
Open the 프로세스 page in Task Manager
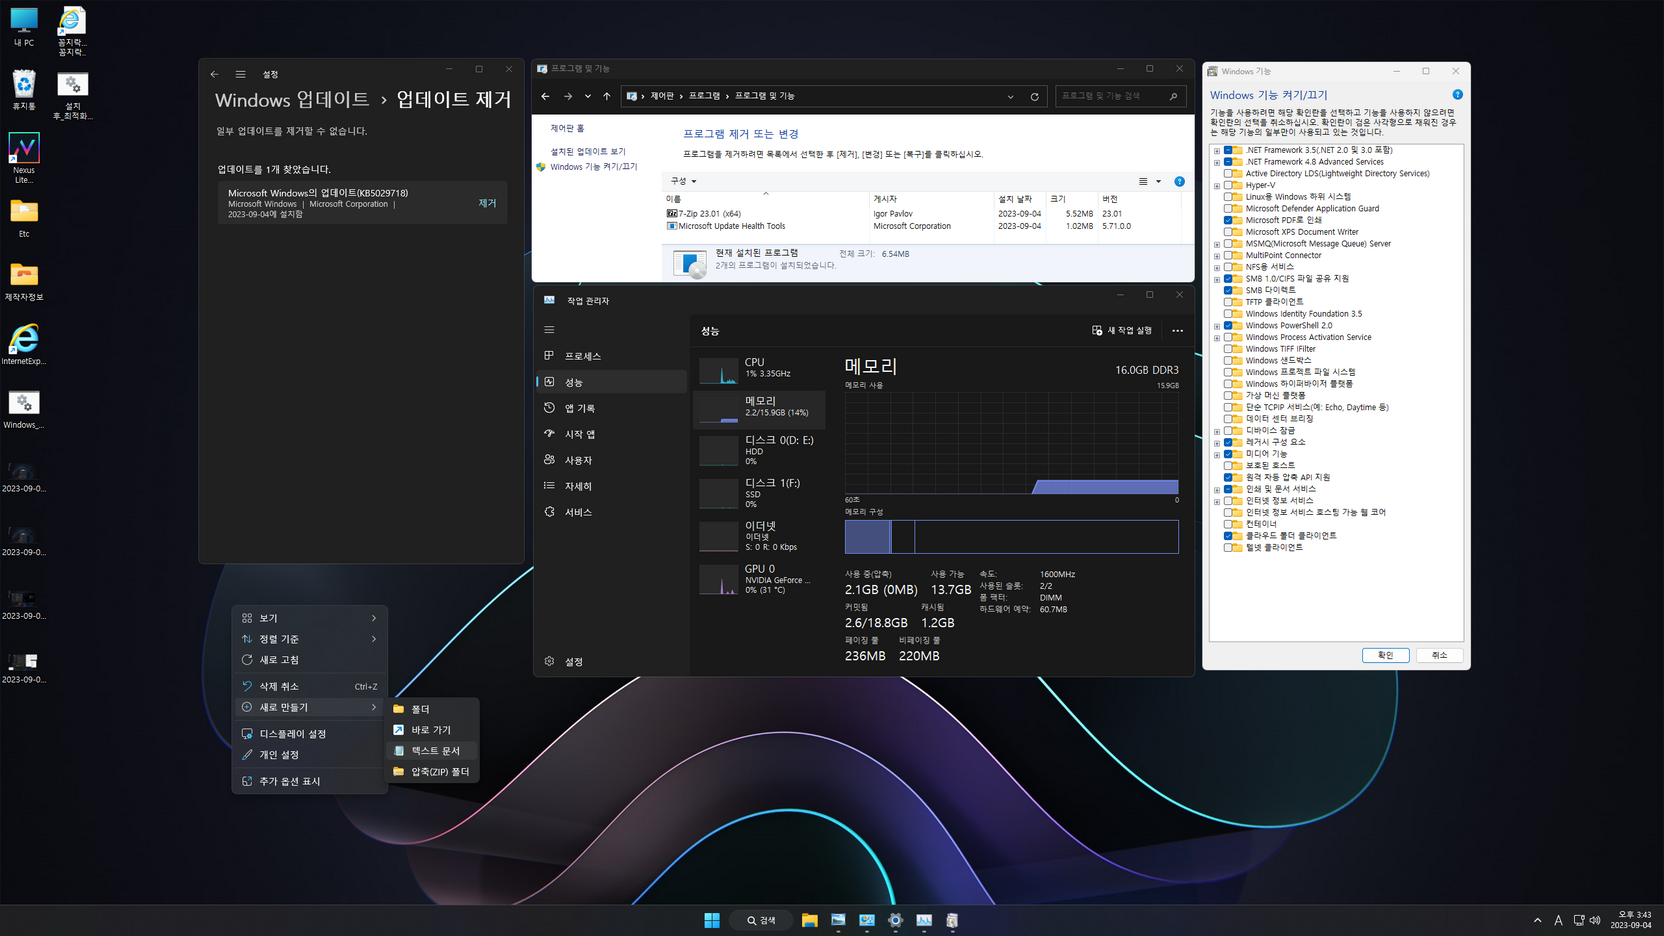coord(611,356)
